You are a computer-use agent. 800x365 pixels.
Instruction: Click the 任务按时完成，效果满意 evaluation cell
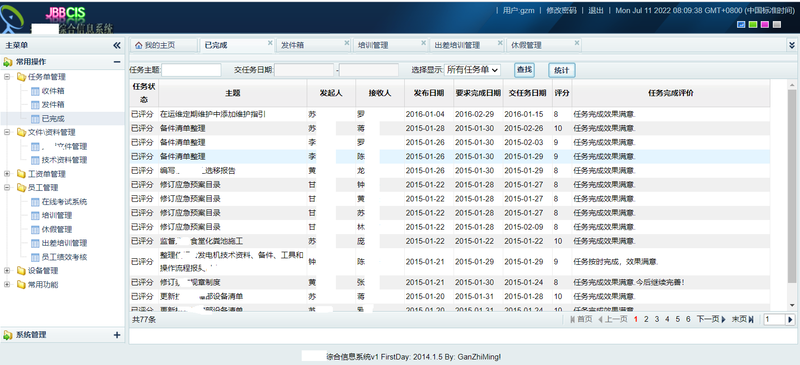[x=670, y=262]
